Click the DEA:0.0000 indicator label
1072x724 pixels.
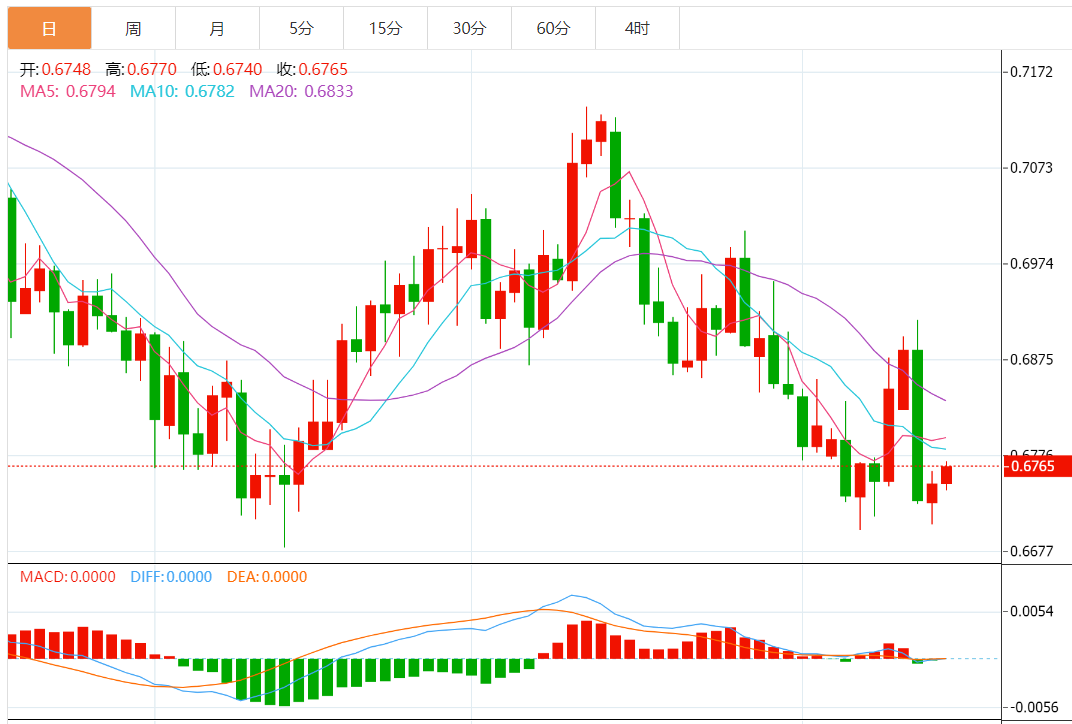(267, 577)
